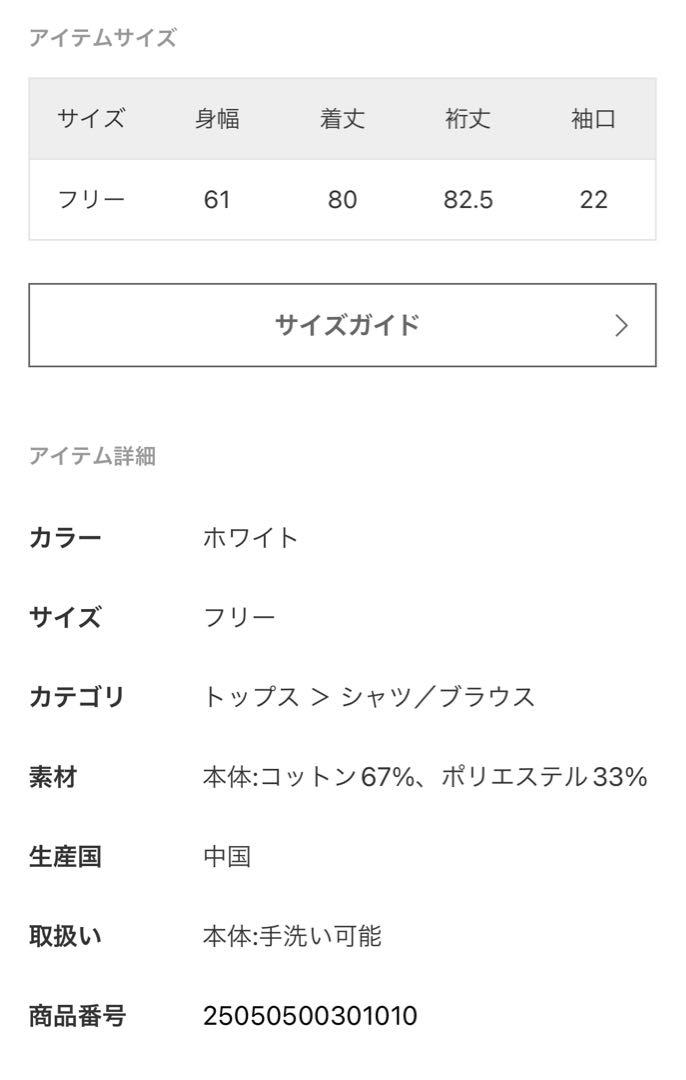Select the フリー size row label
This screenshot has width=686, height=1080.
91,200
